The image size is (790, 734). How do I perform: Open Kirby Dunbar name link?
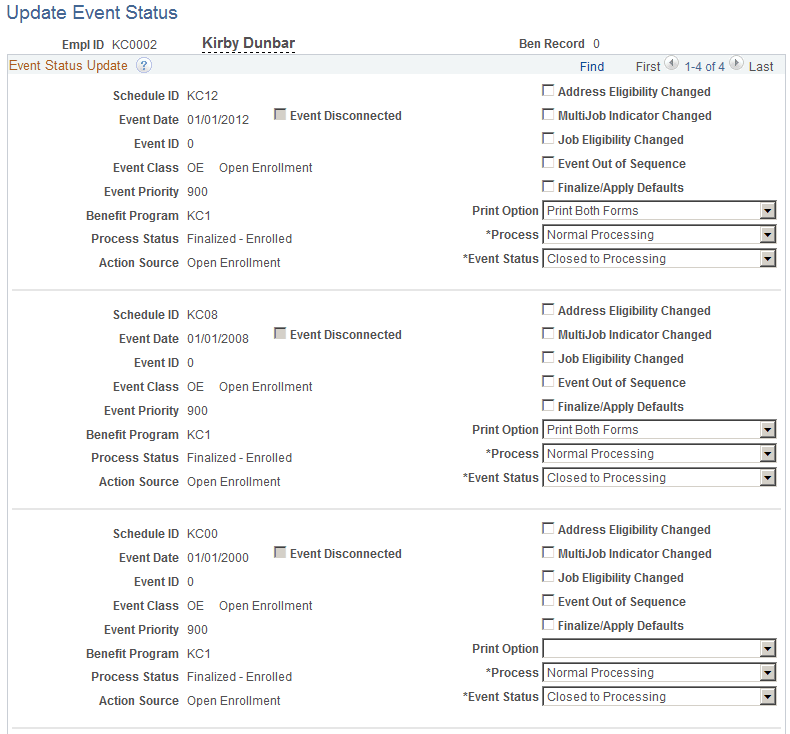coord(248,43)
